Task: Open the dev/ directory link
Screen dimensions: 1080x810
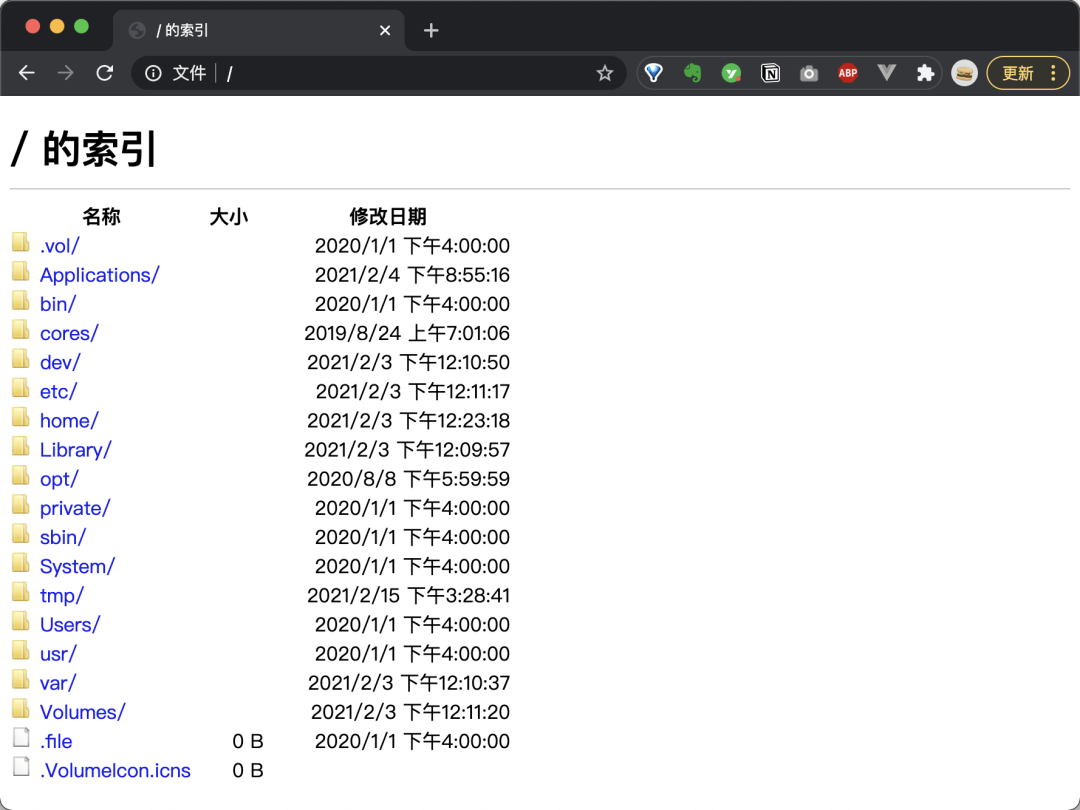Action: pyautogui.click(x=60, y=362)
